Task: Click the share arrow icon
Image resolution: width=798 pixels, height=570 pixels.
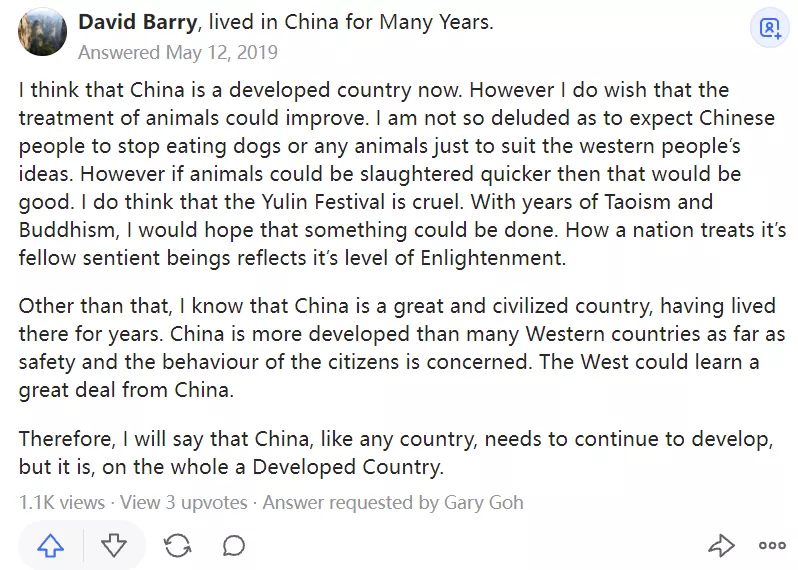Action: (x=720, y=545)
